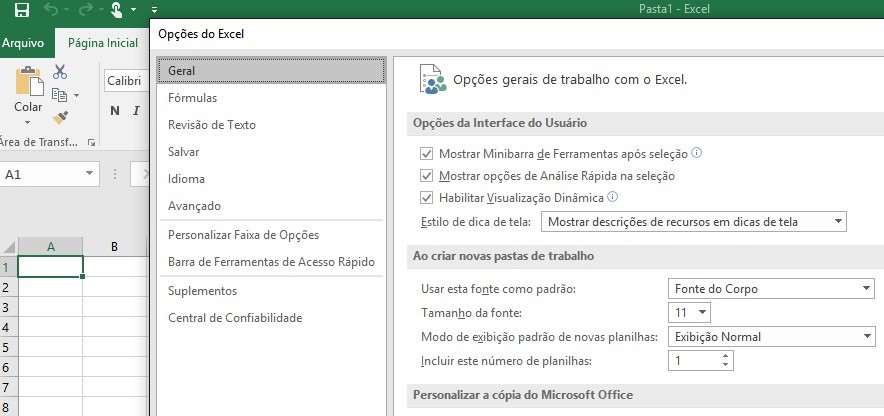Open the clipboard pane launcher icon
Image resolution: width=884 pixels, height=416 pixels.
[91, 143]
